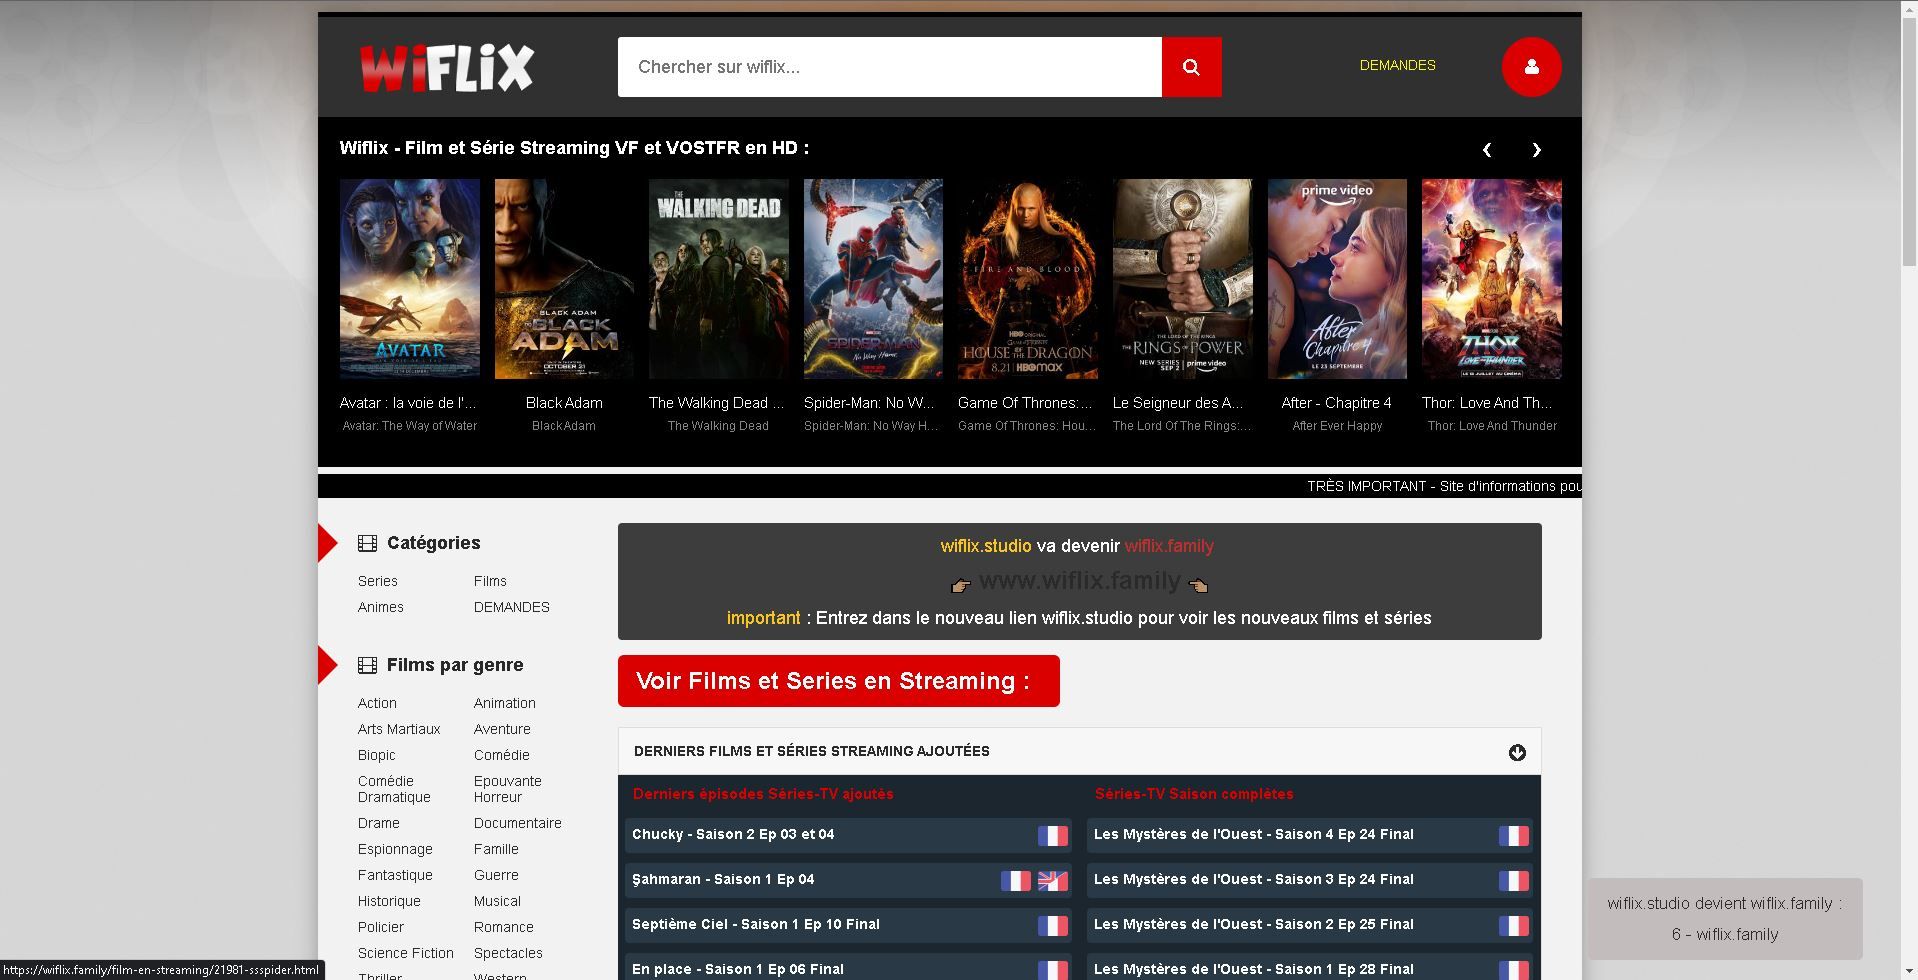This screenshot has height=980, width=1918.
Task: Click the www.wiflix.family link
Action: 1079,581
